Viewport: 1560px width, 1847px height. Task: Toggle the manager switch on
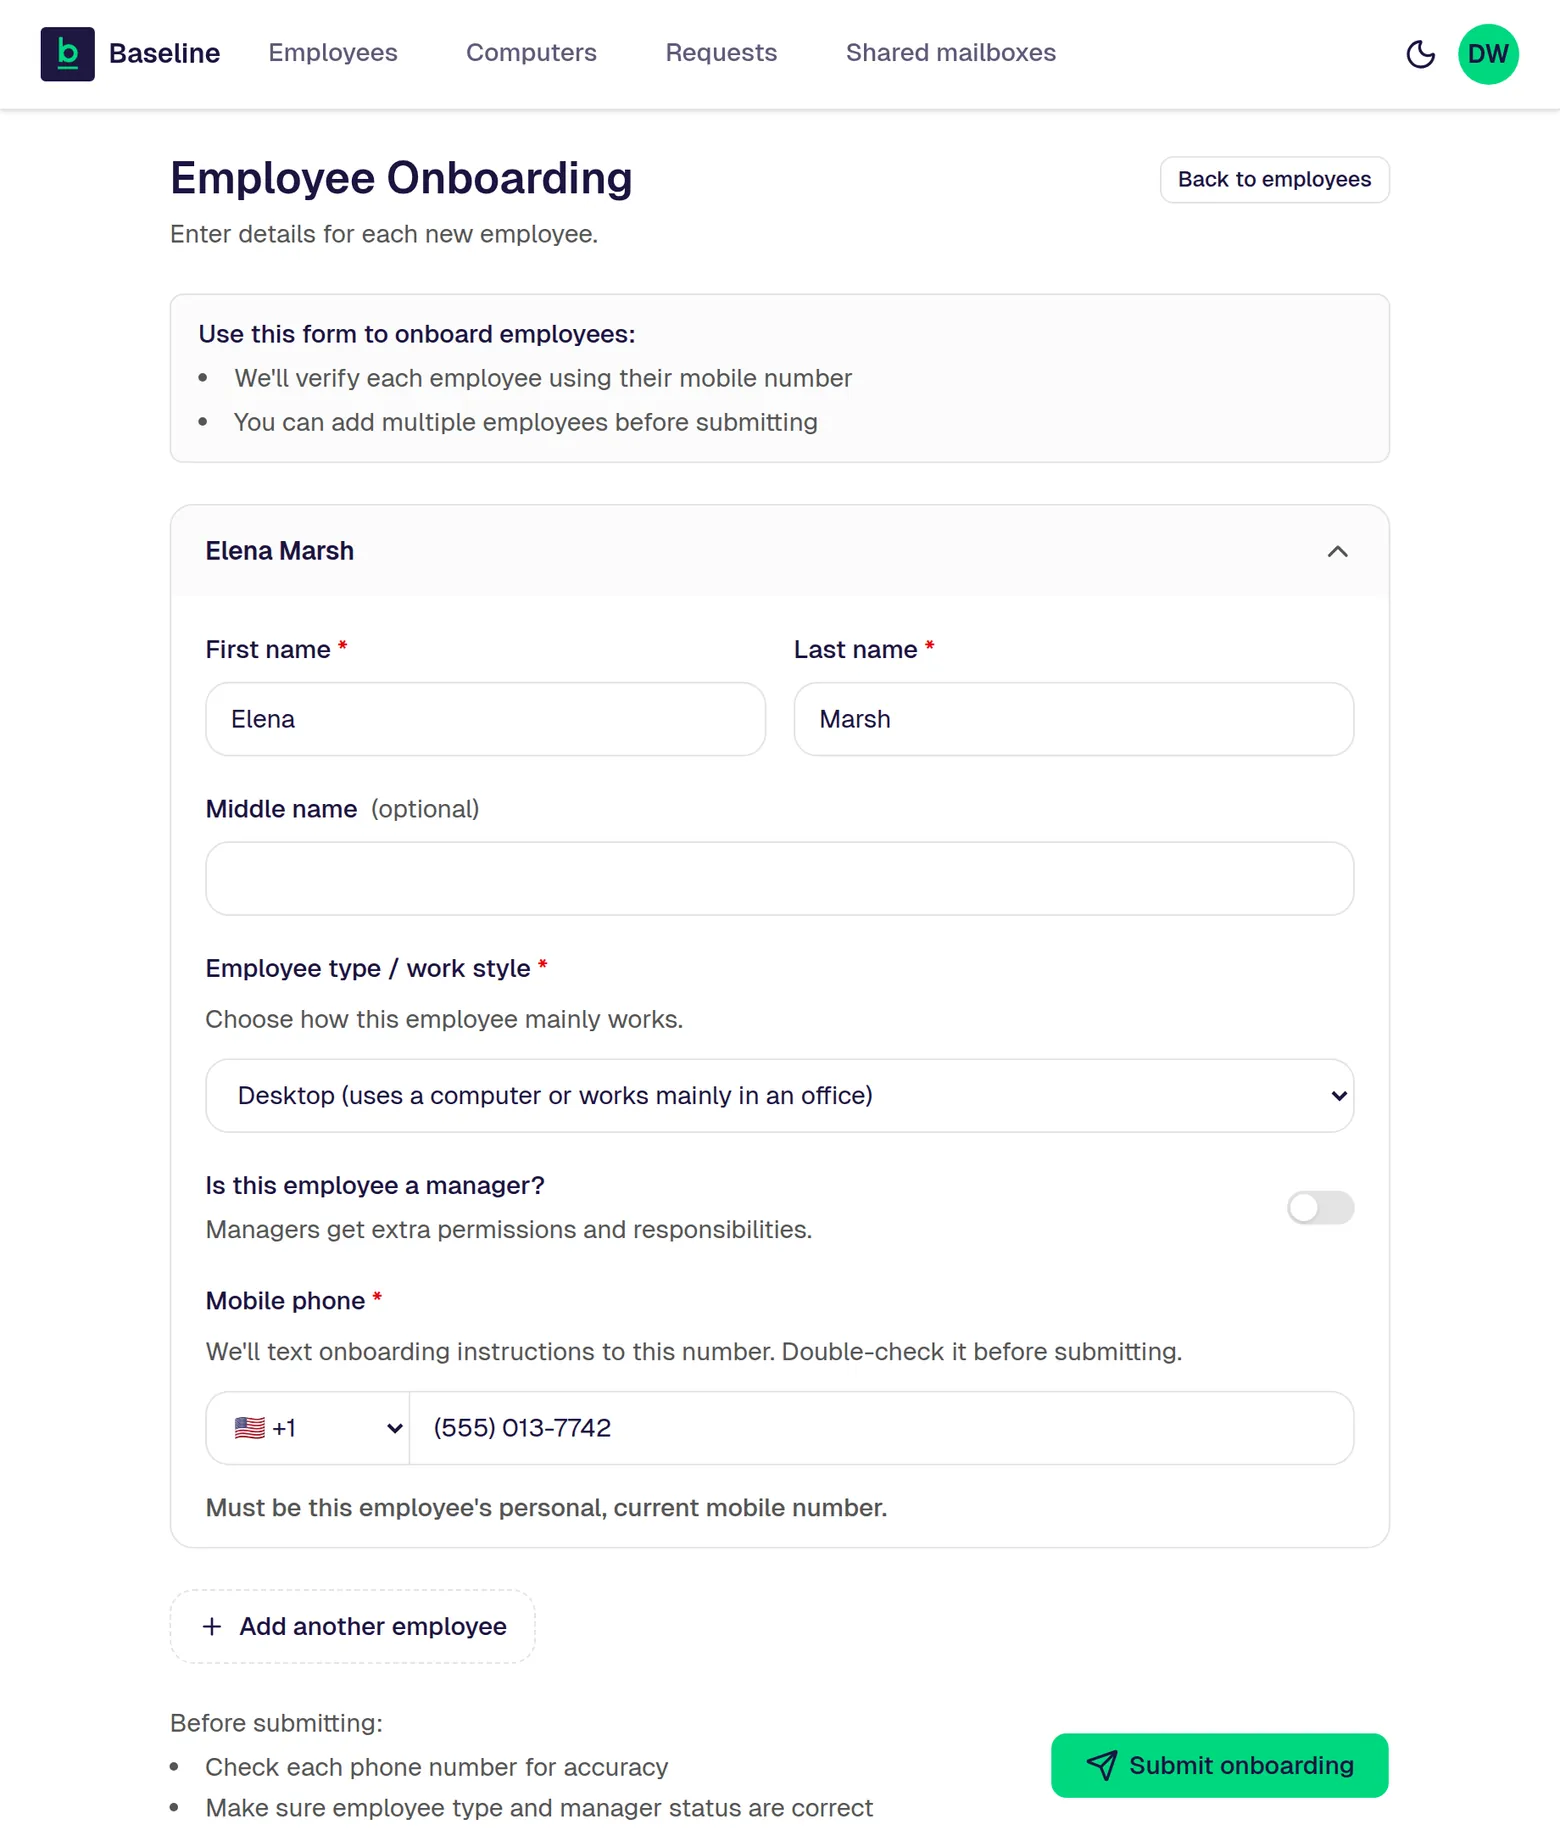click(1320, 1208)
